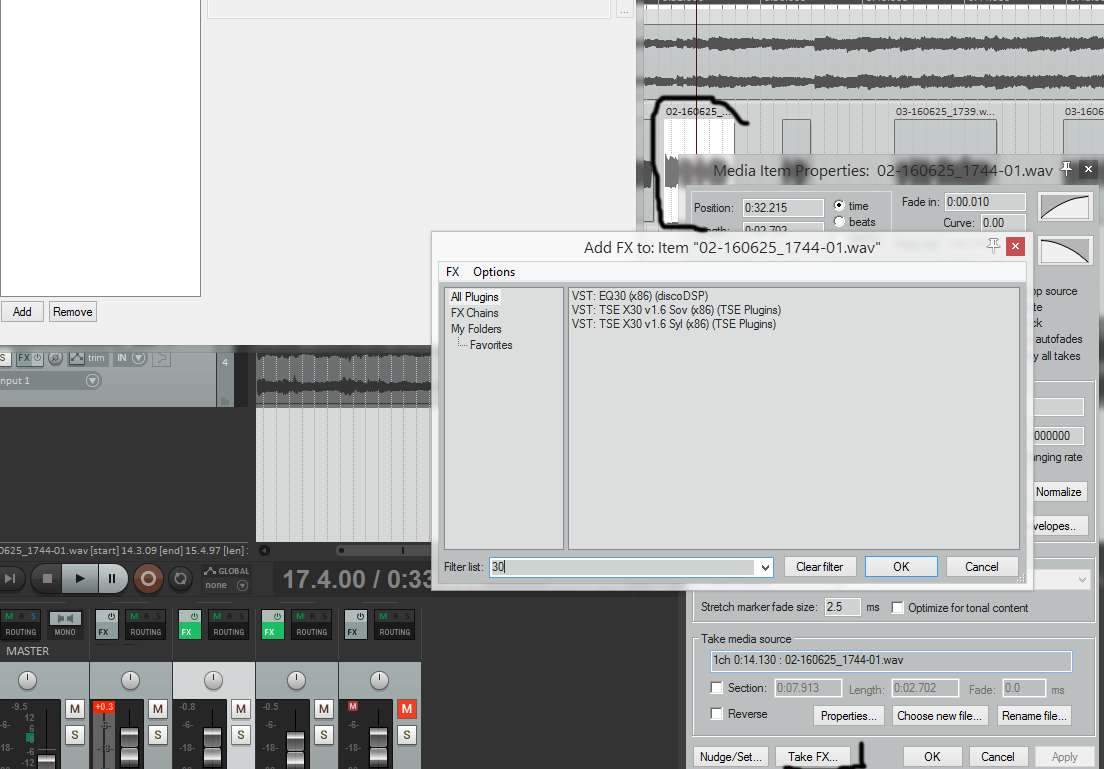Click the transport Stop button

point(46,578)
